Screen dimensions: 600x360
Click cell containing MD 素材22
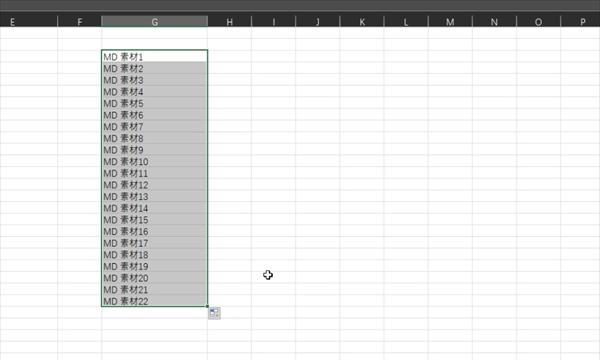point(155,301)
